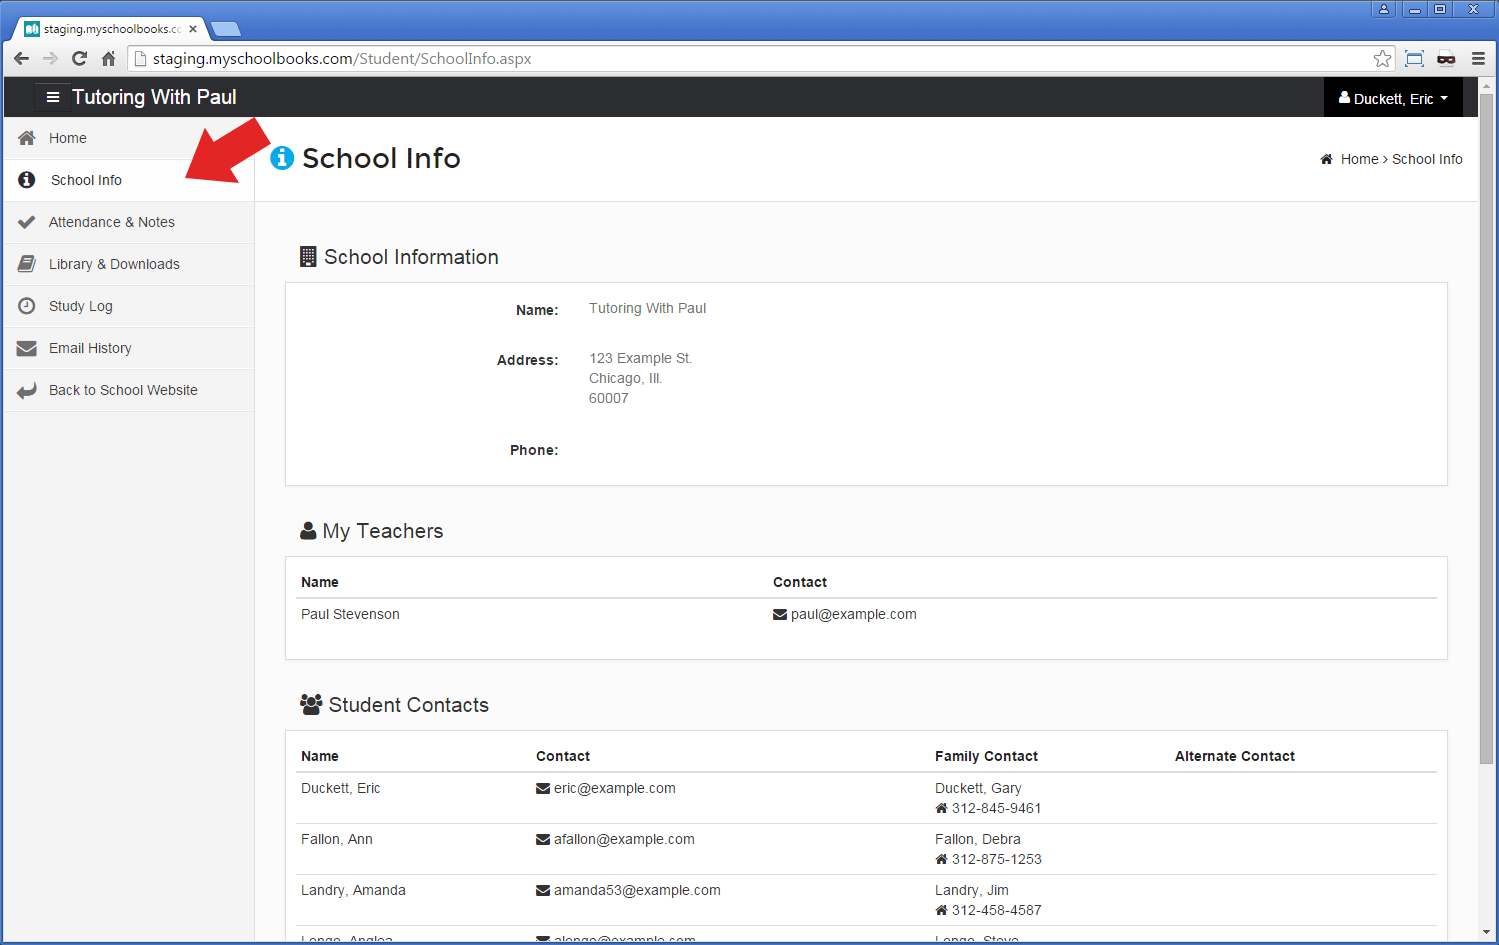Click the phone icon beside 312-845-9461
This screenshot has height=945, width=1499.
pos(941,808)
